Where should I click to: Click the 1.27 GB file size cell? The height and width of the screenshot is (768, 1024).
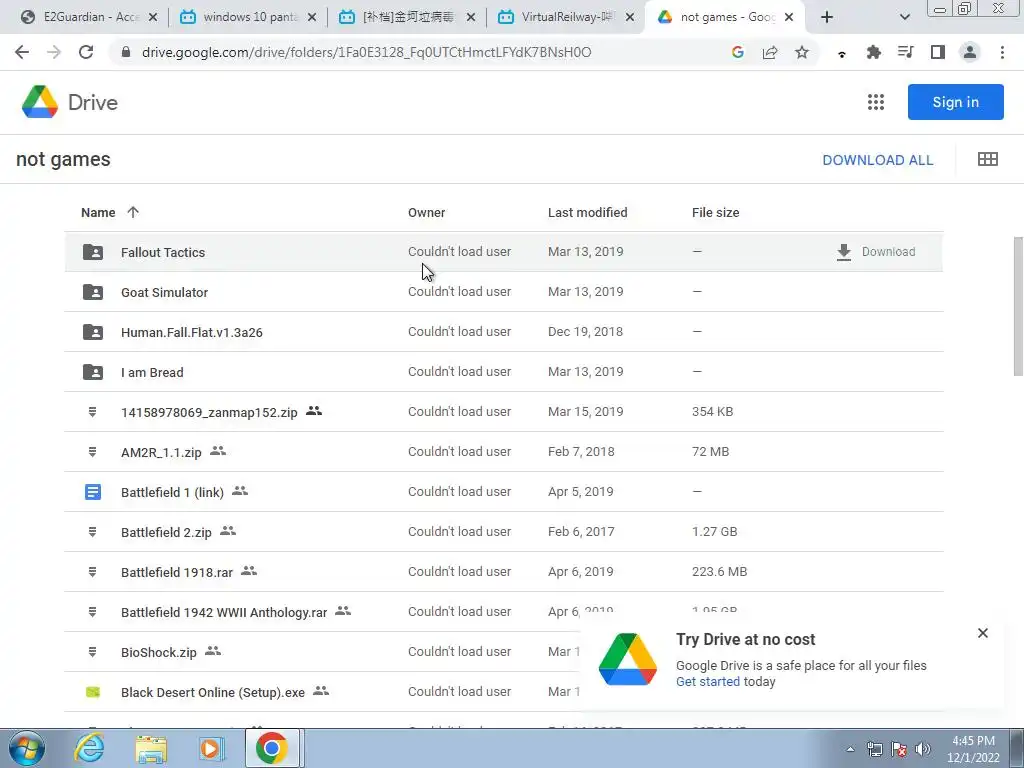[x=714, y=532]
